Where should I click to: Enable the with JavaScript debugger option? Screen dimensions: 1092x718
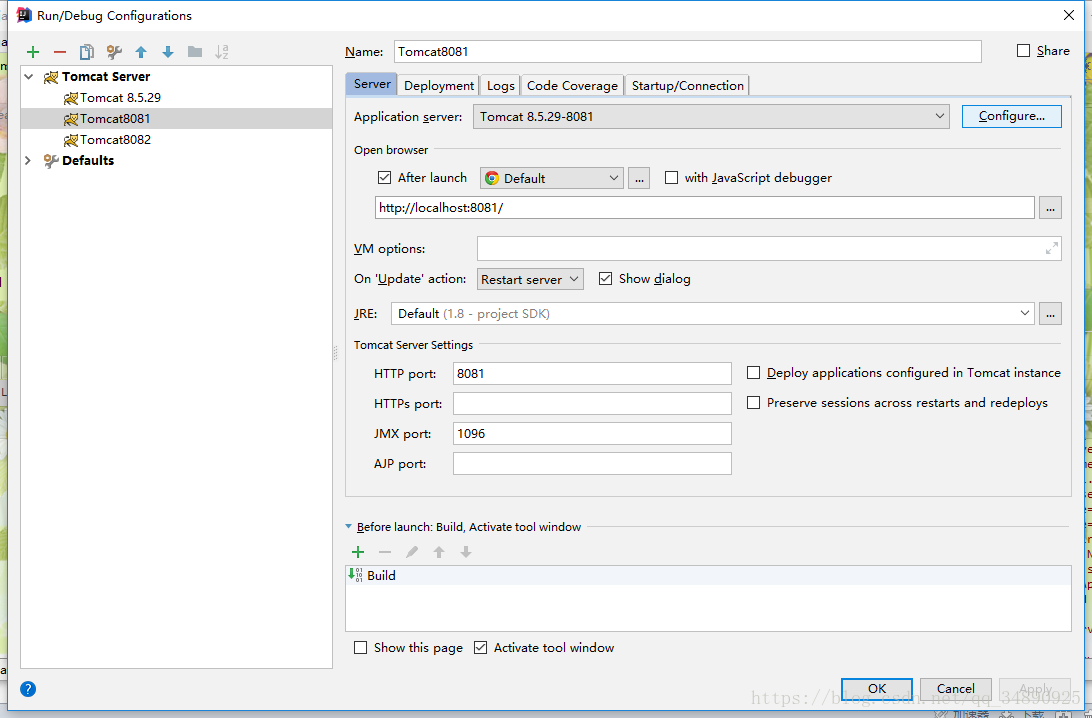tap(671, 178)
